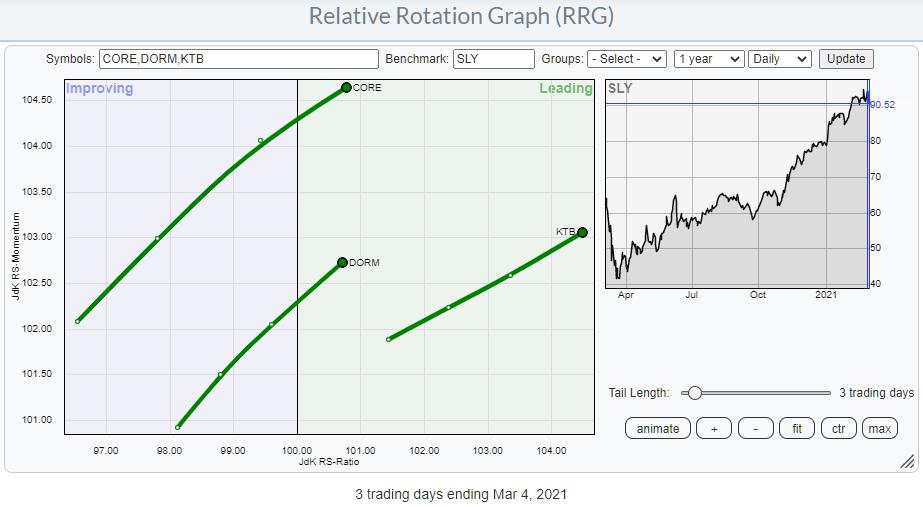
Task: Click the Improving quadrant label
Action: (99, 89)
